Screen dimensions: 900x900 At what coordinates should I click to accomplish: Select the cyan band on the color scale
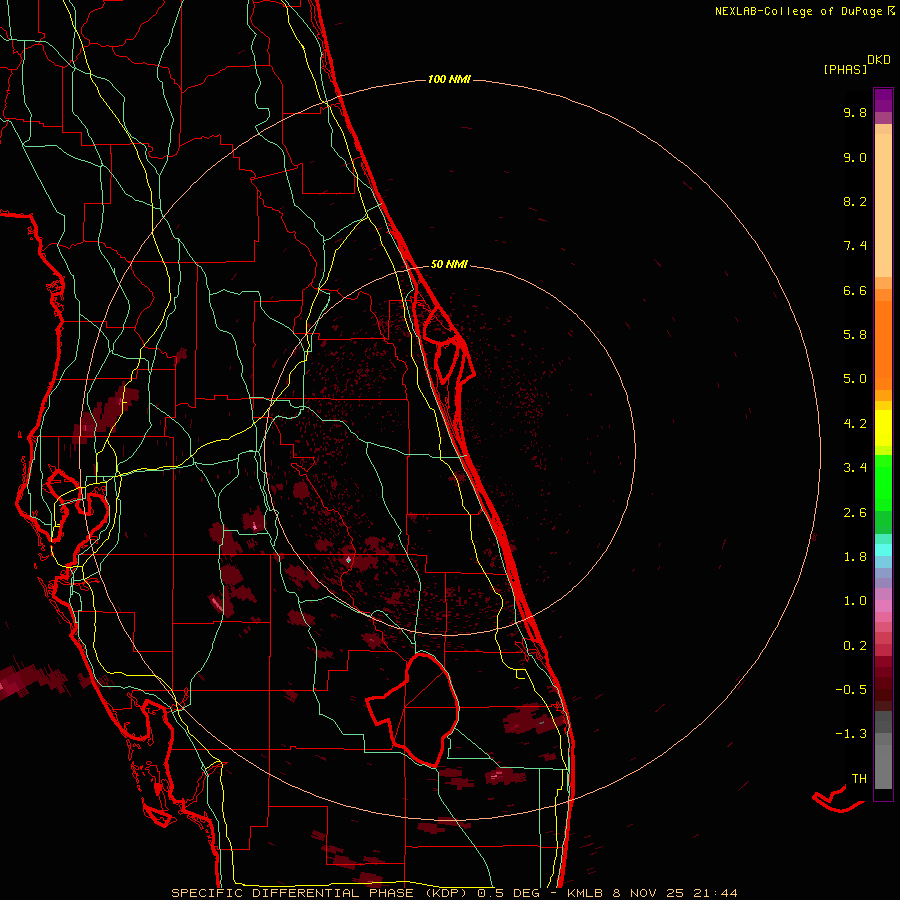tap(883, 549)
